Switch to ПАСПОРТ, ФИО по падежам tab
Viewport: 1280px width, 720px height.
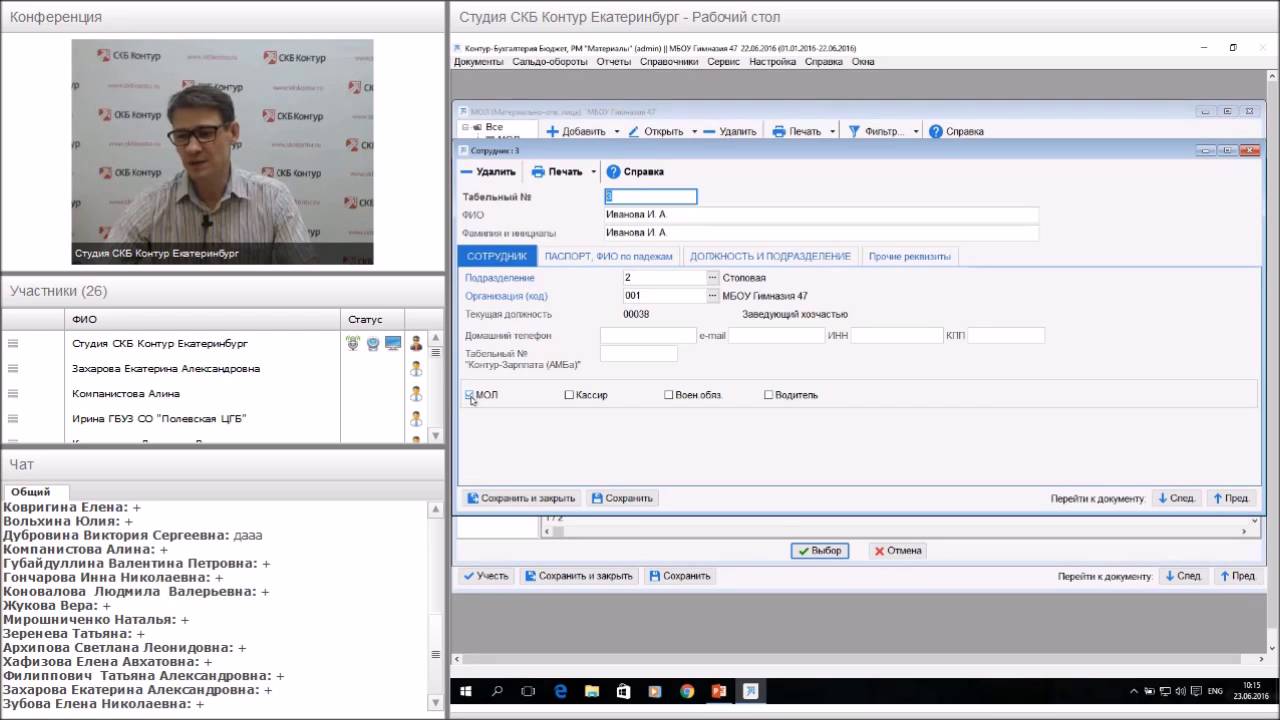point(608,256)
